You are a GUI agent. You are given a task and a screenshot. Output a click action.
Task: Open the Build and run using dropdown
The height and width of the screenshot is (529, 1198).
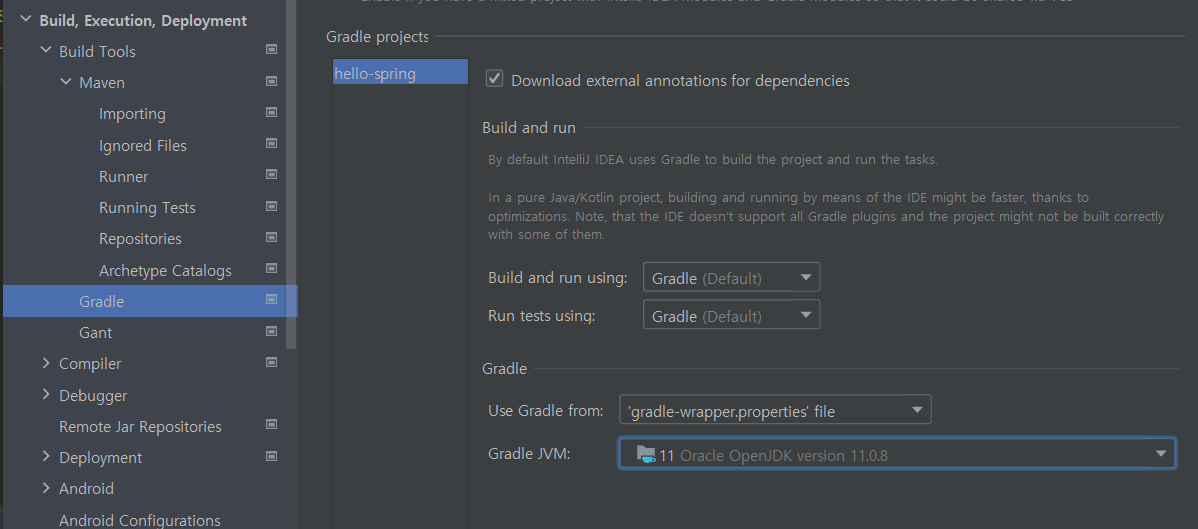[x=731, y=277]
